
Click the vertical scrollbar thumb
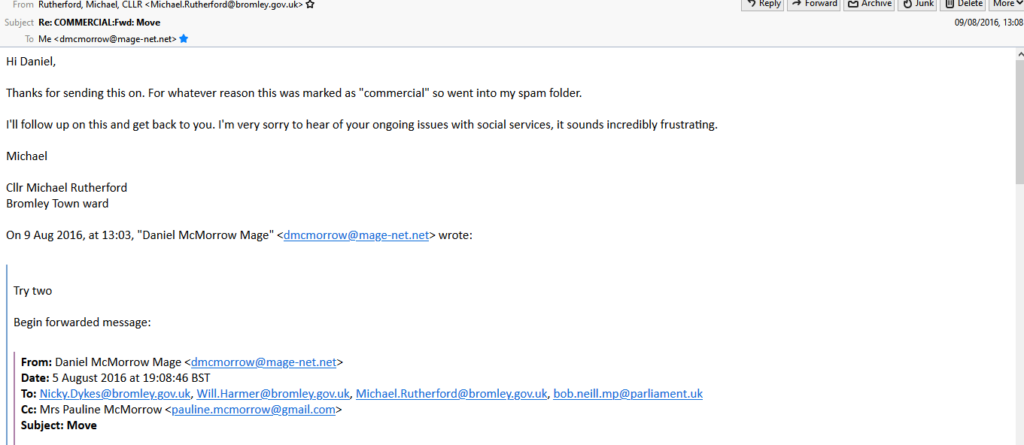pyautogui.click(x=1019, y=121)
